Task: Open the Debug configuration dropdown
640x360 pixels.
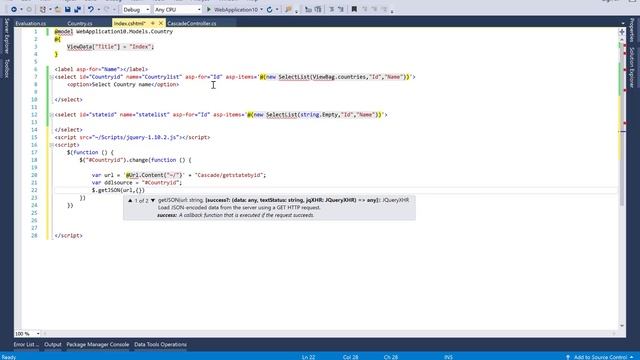Action: (x=136, y=9)
